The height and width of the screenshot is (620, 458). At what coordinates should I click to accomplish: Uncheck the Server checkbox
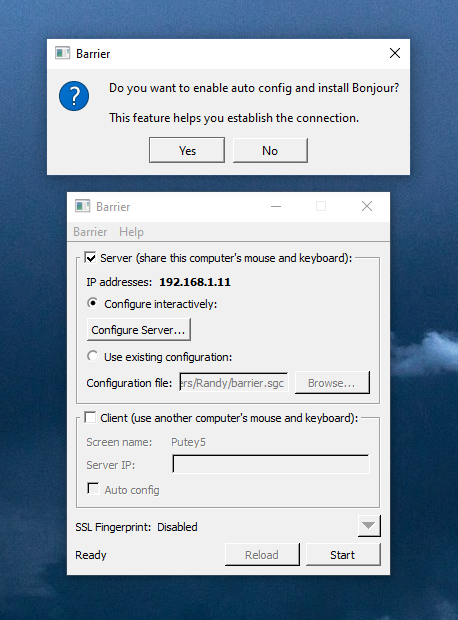click(91, 258)
